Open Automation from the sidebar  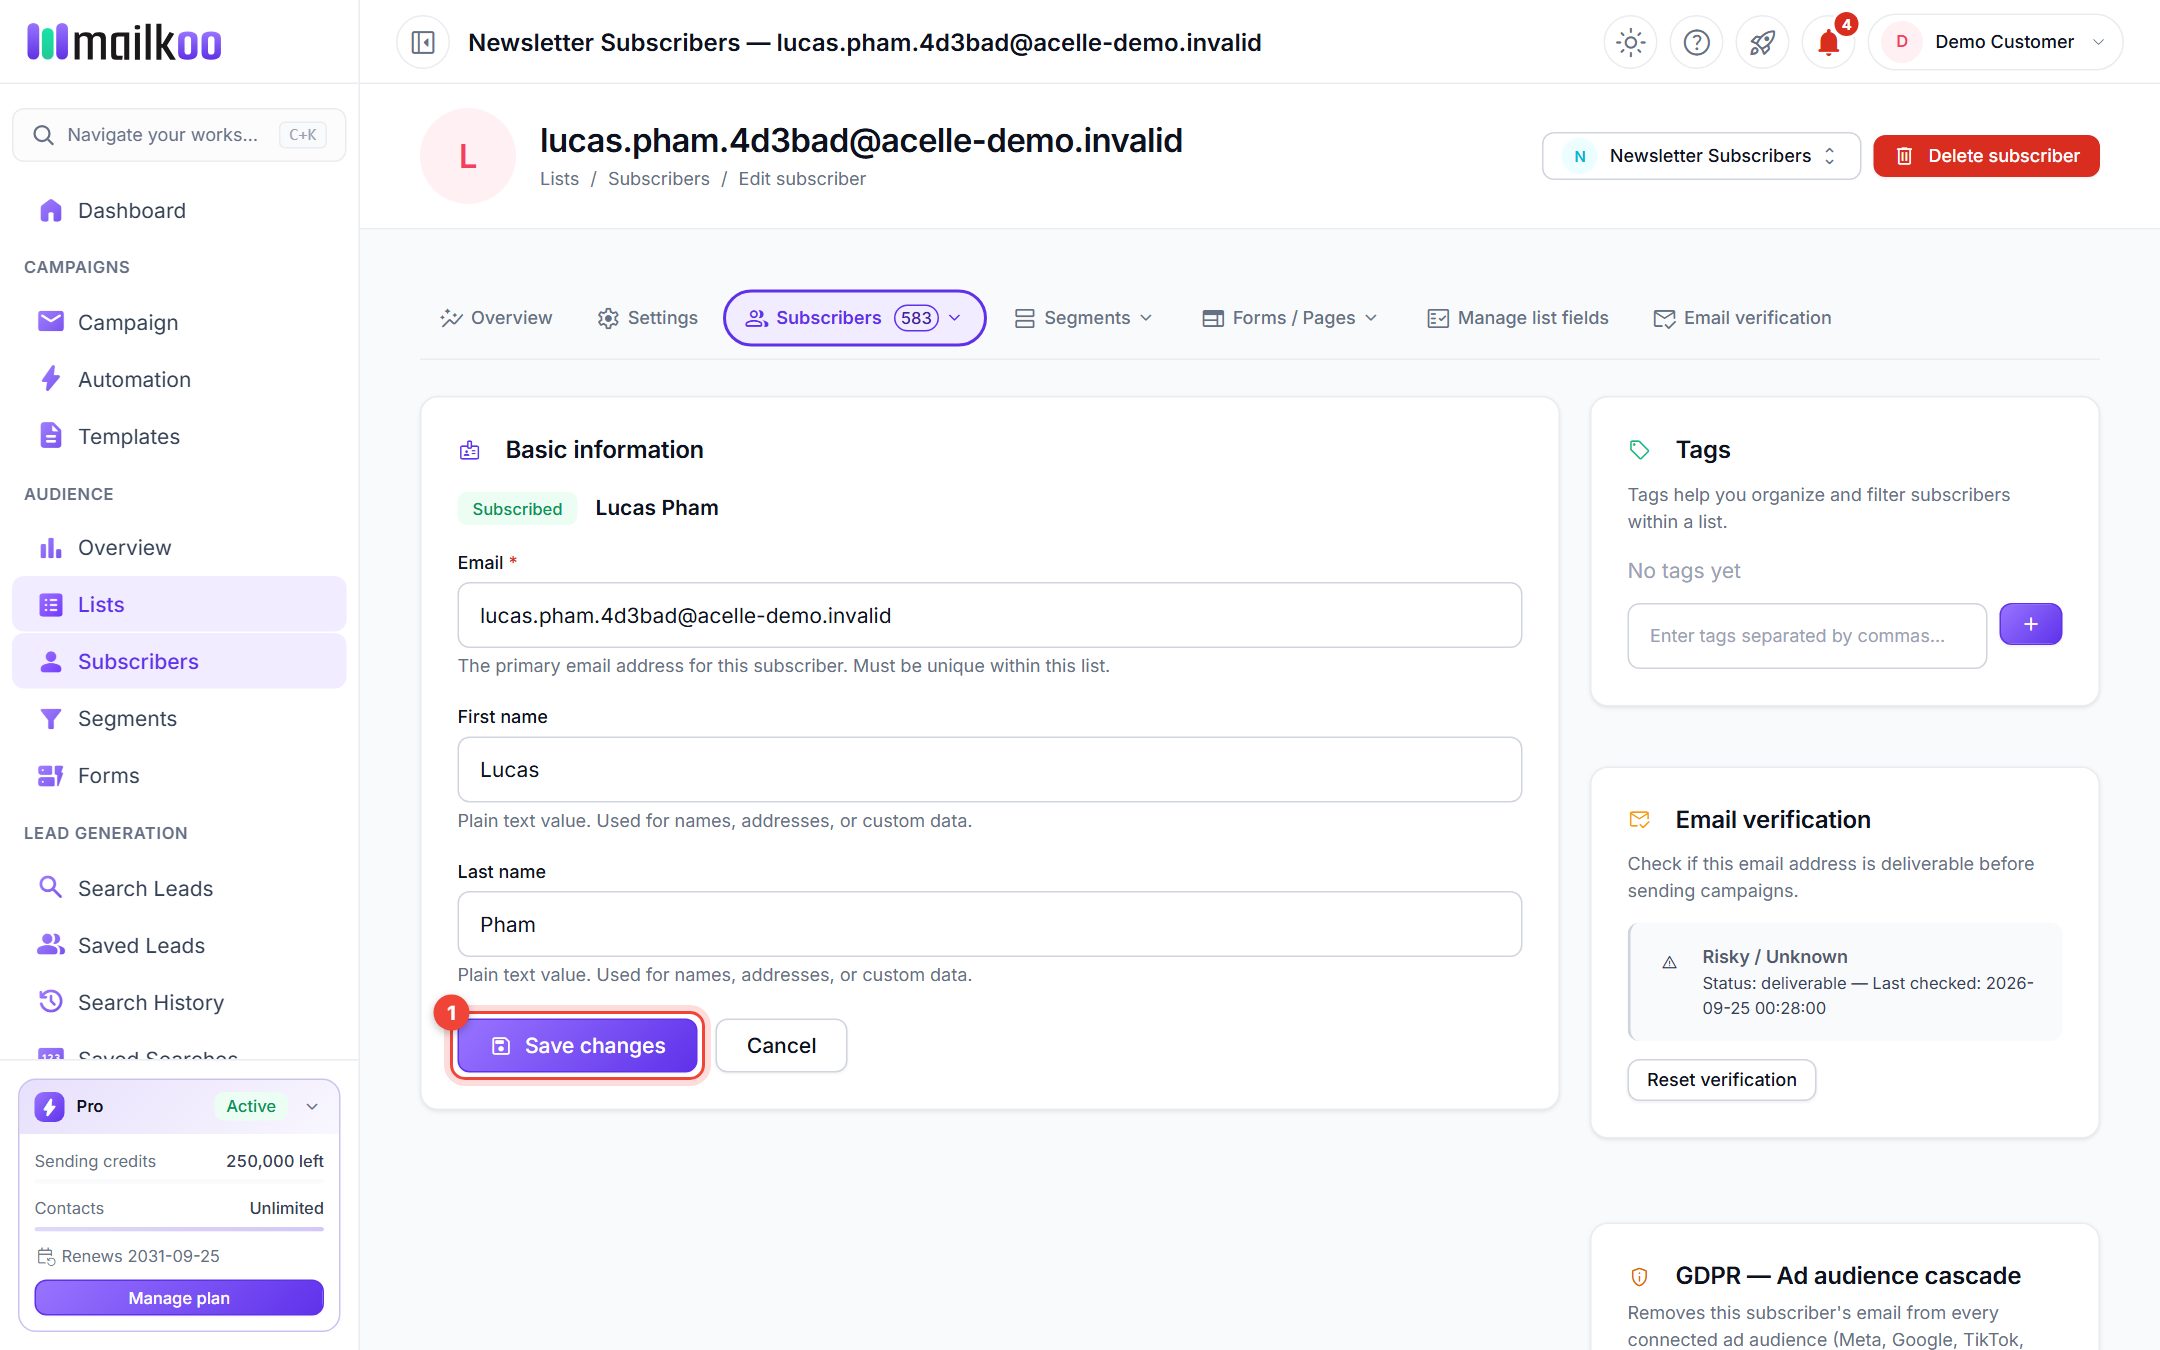coord(179,379)
